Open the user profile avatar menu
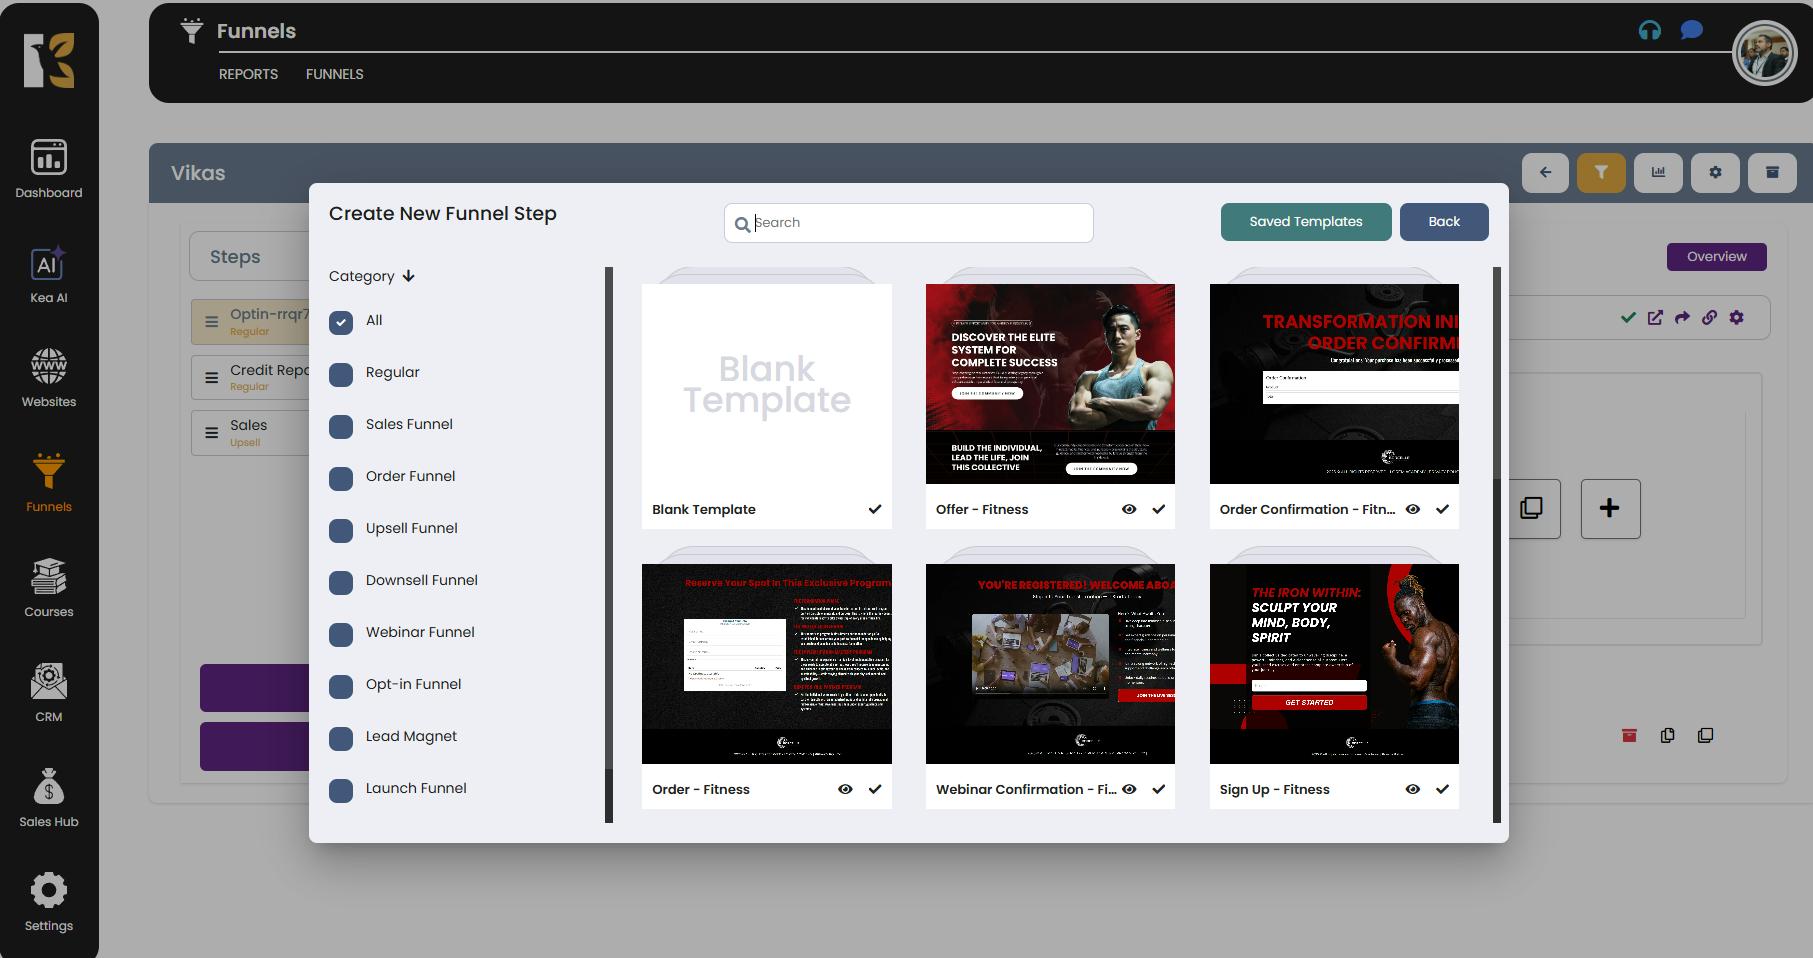1813x958 pixels. (x=1763, y=53)
